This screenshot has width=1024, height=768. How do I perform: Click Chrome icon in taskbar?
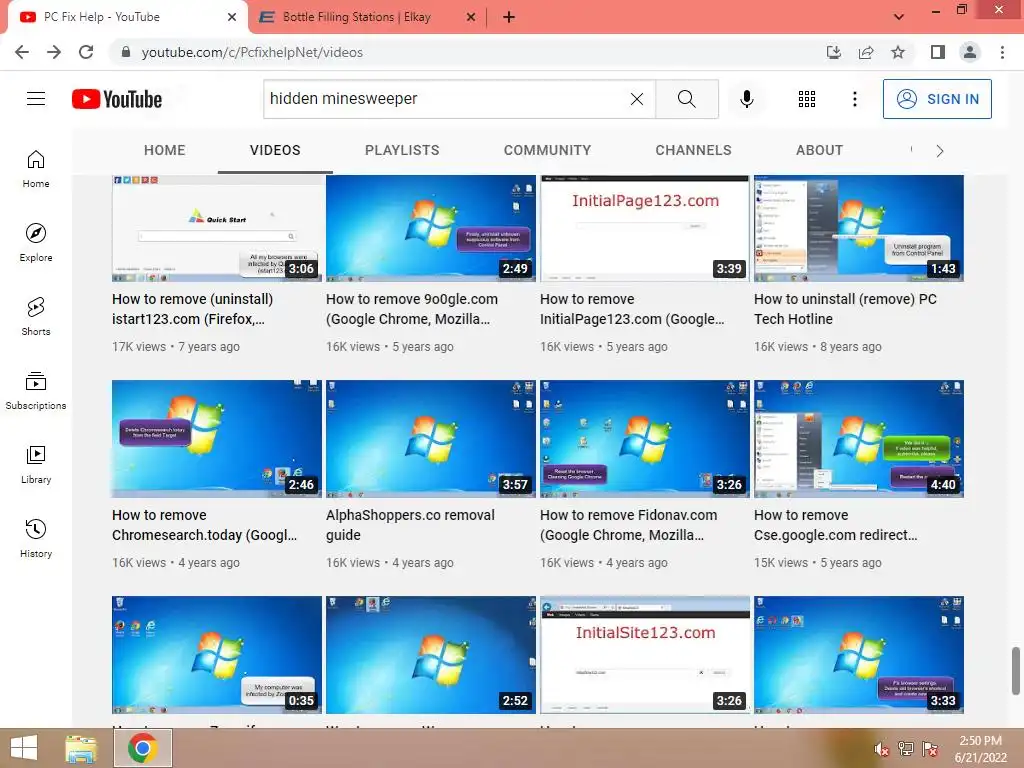pos(143,748)
